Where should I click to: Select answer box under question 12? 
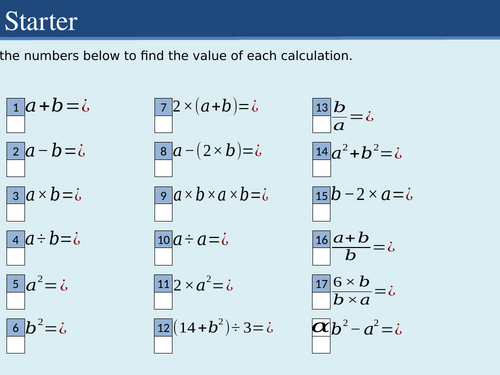(x=163, y=345)
